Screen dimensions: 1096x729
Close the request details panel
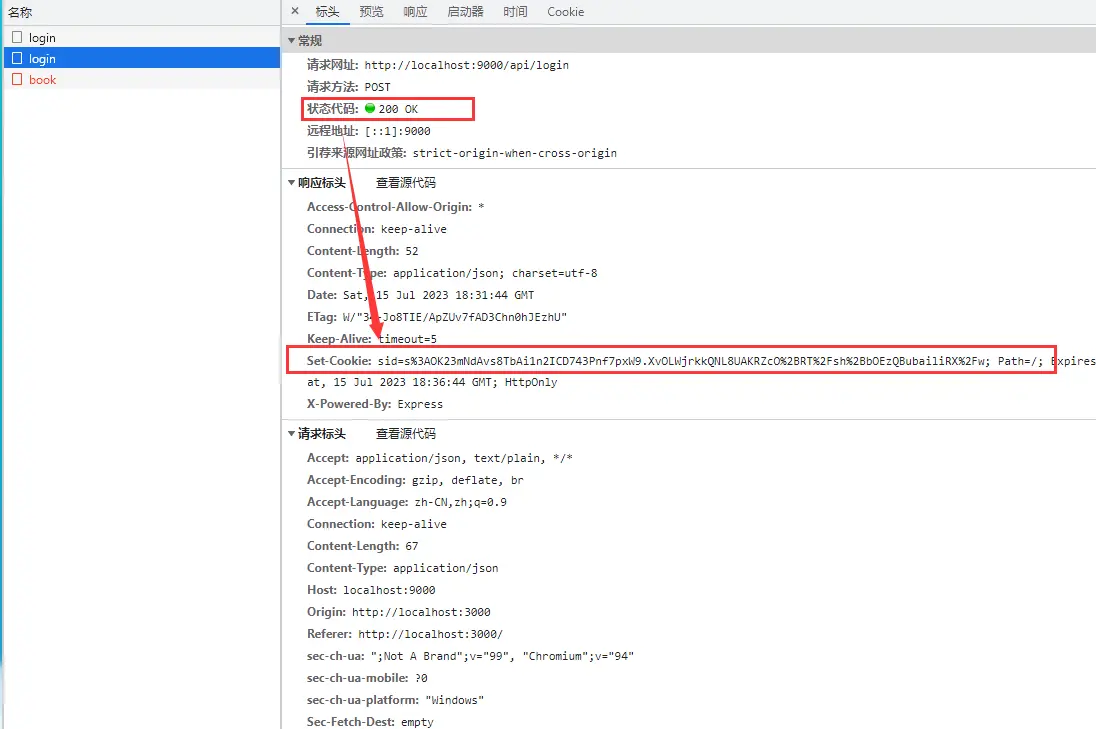[295, 11]
